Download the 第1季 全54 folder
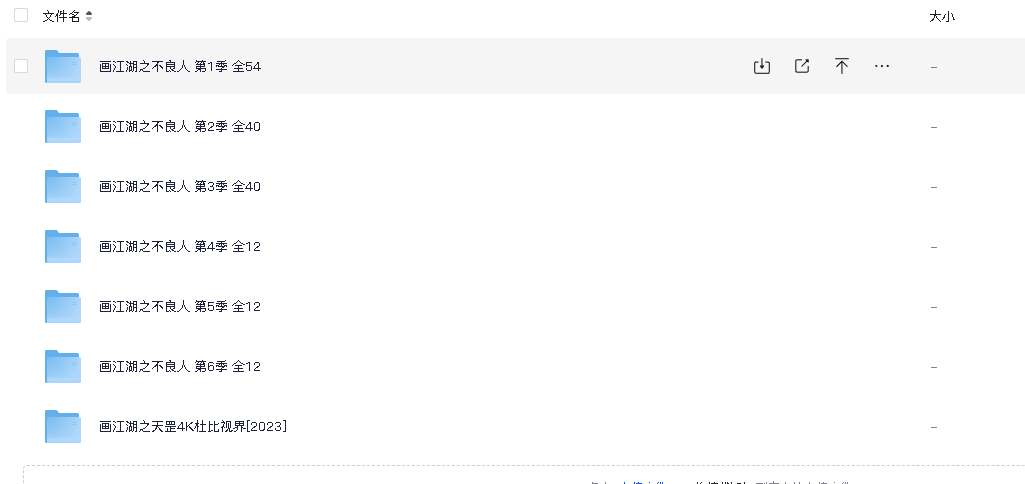The width and height of the screenshot is (1025, 484). click(762, 66)
